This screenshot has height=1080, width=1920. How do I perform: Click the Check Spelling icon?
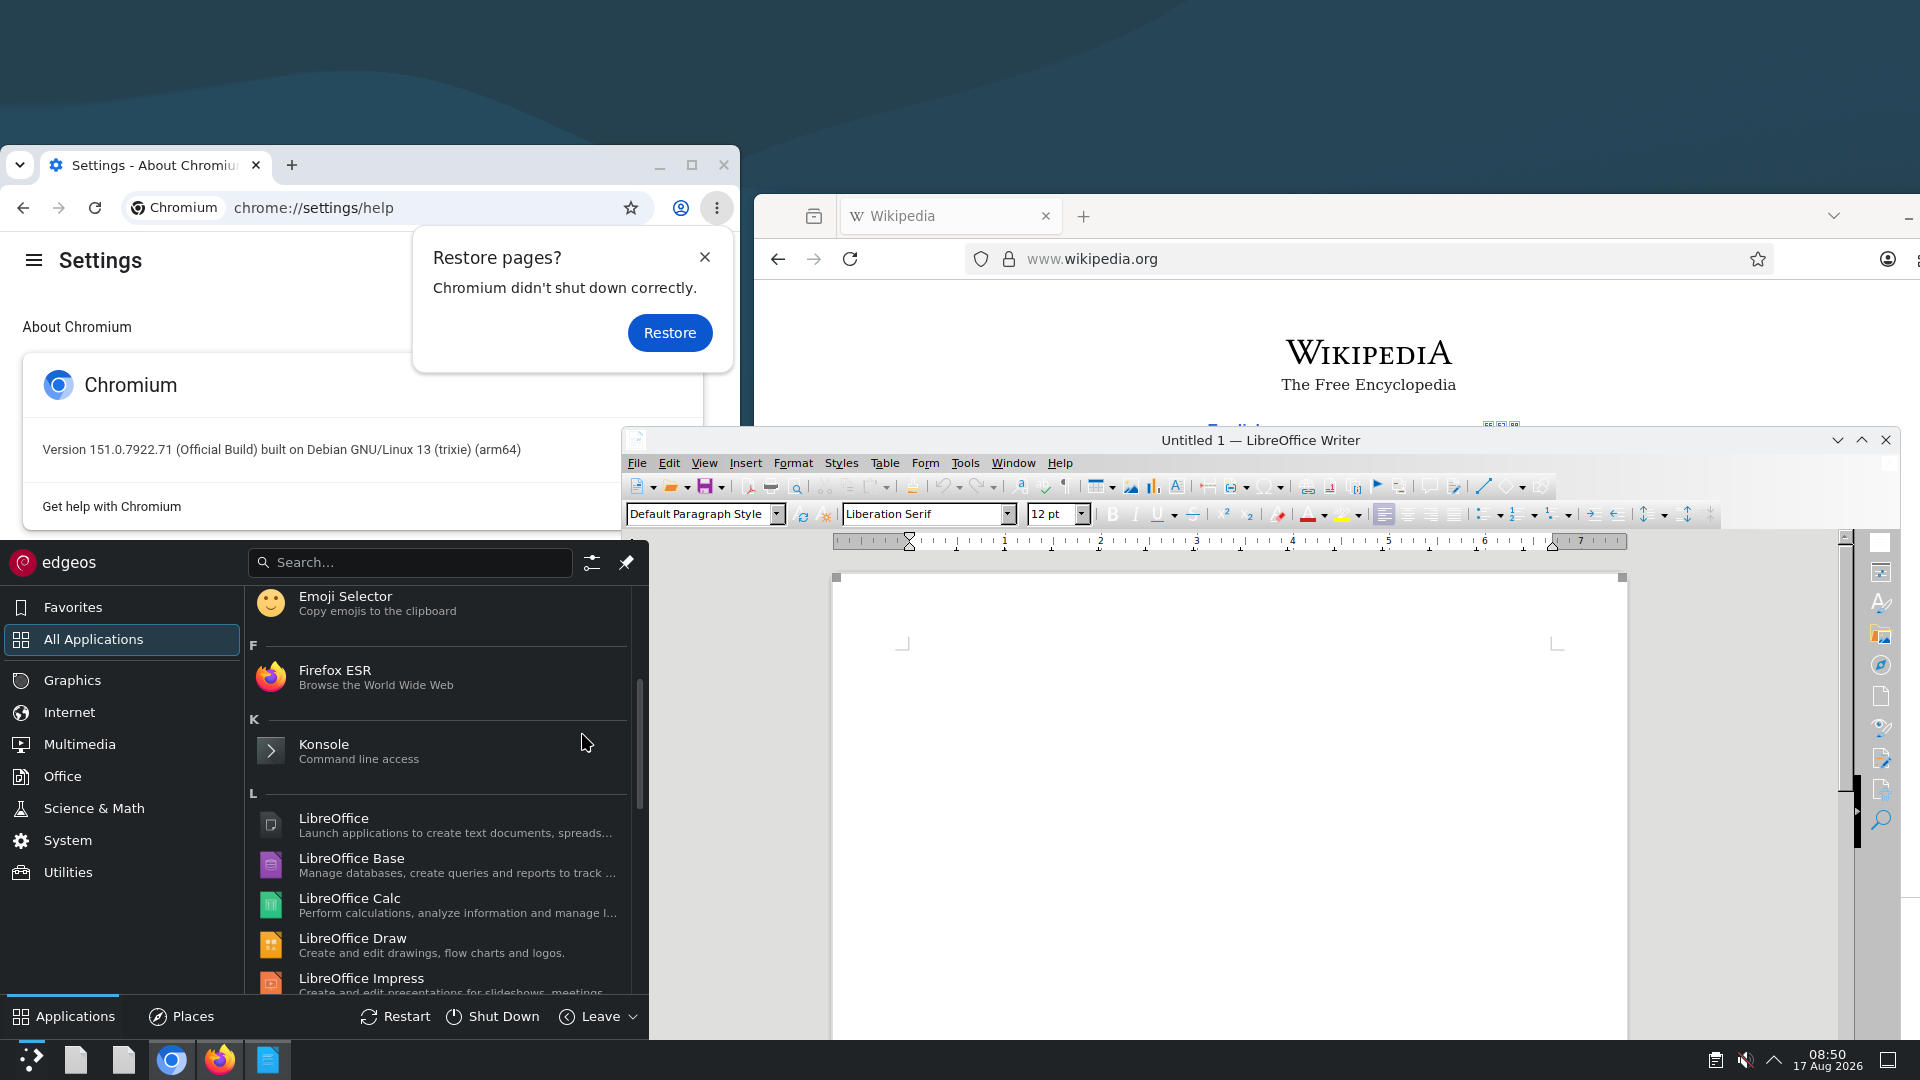click(x=1044, y=487)
